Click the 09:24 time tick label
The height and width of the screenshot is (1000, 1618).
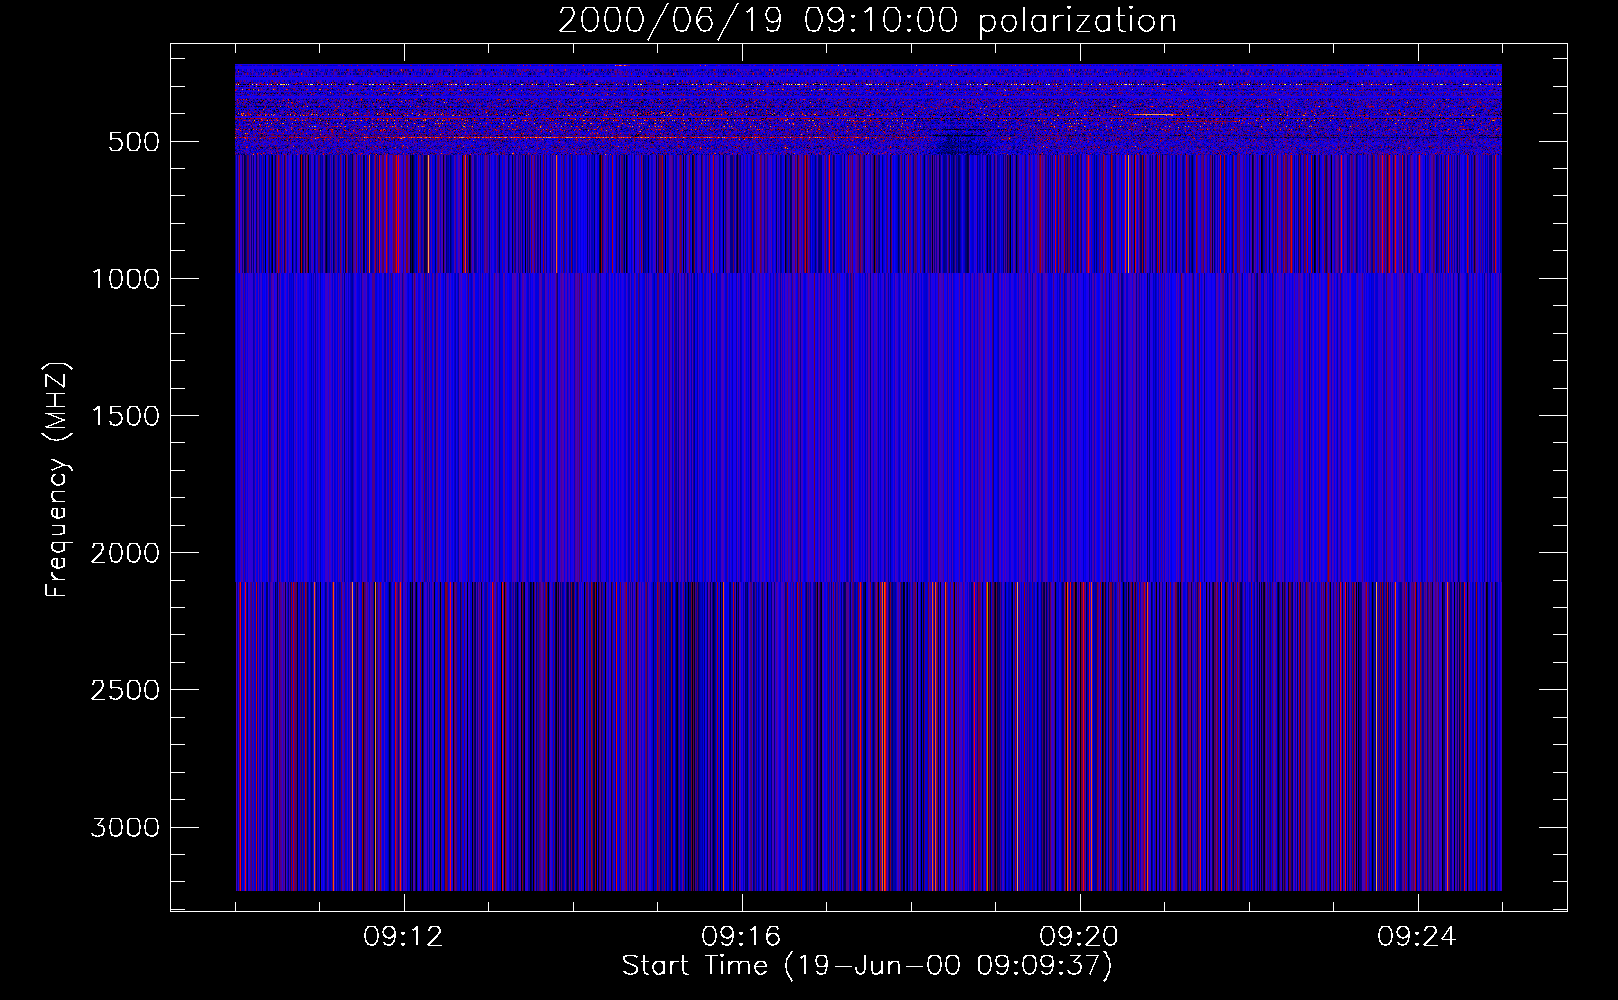click(x=1417, y=937)
